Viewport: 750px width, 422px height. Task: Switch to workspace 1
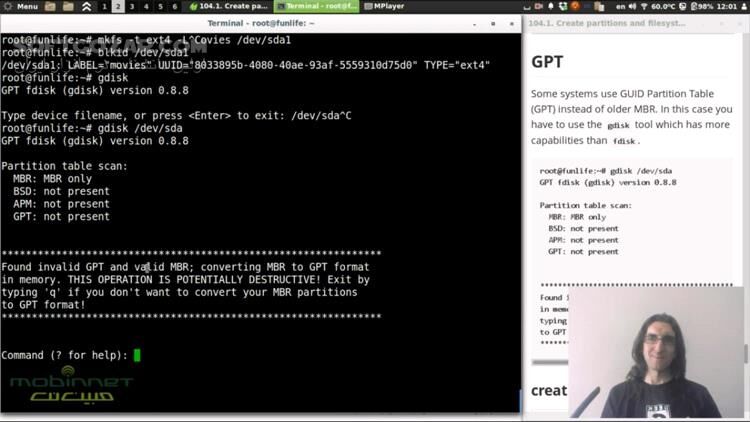pyautogui.click(x=104, y=6)
